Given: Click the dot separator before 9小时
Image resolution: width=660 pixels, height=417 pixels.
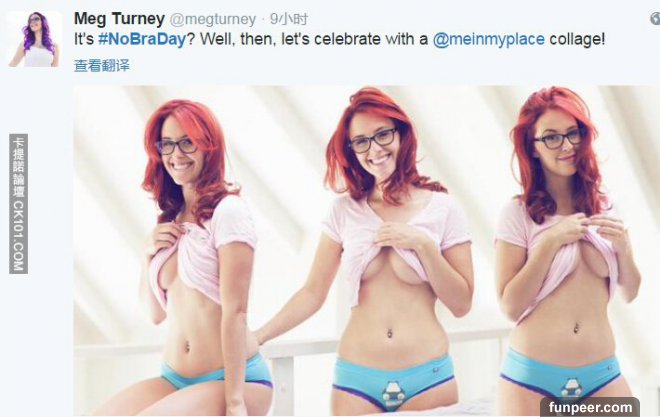Looking at the screenshot, I should pyautogui.click(x=263, y=19).
